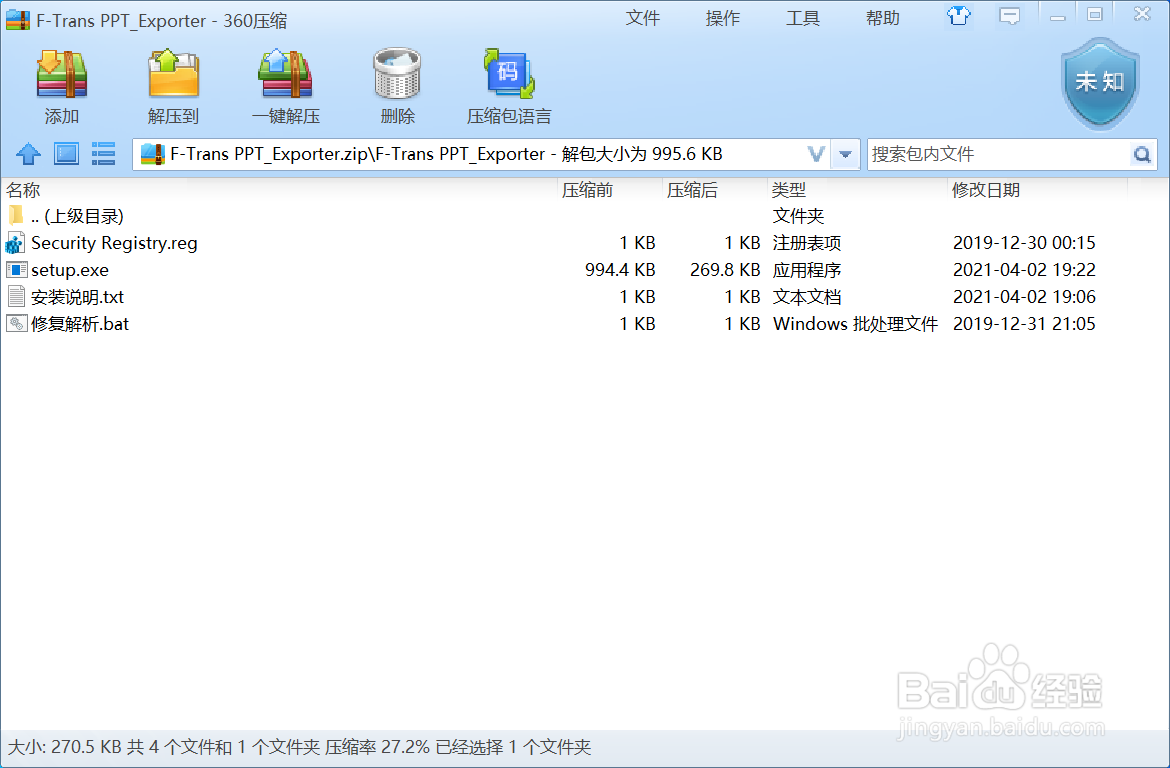Click the 994.4 KB size cell

point(620,270)
